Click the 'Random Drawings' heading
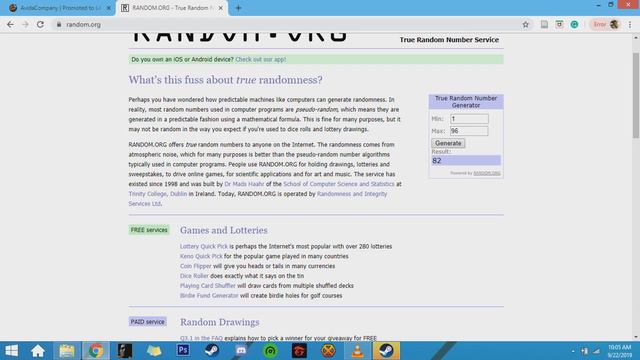The width and height of the screenshot is (640, 360). 220,322
